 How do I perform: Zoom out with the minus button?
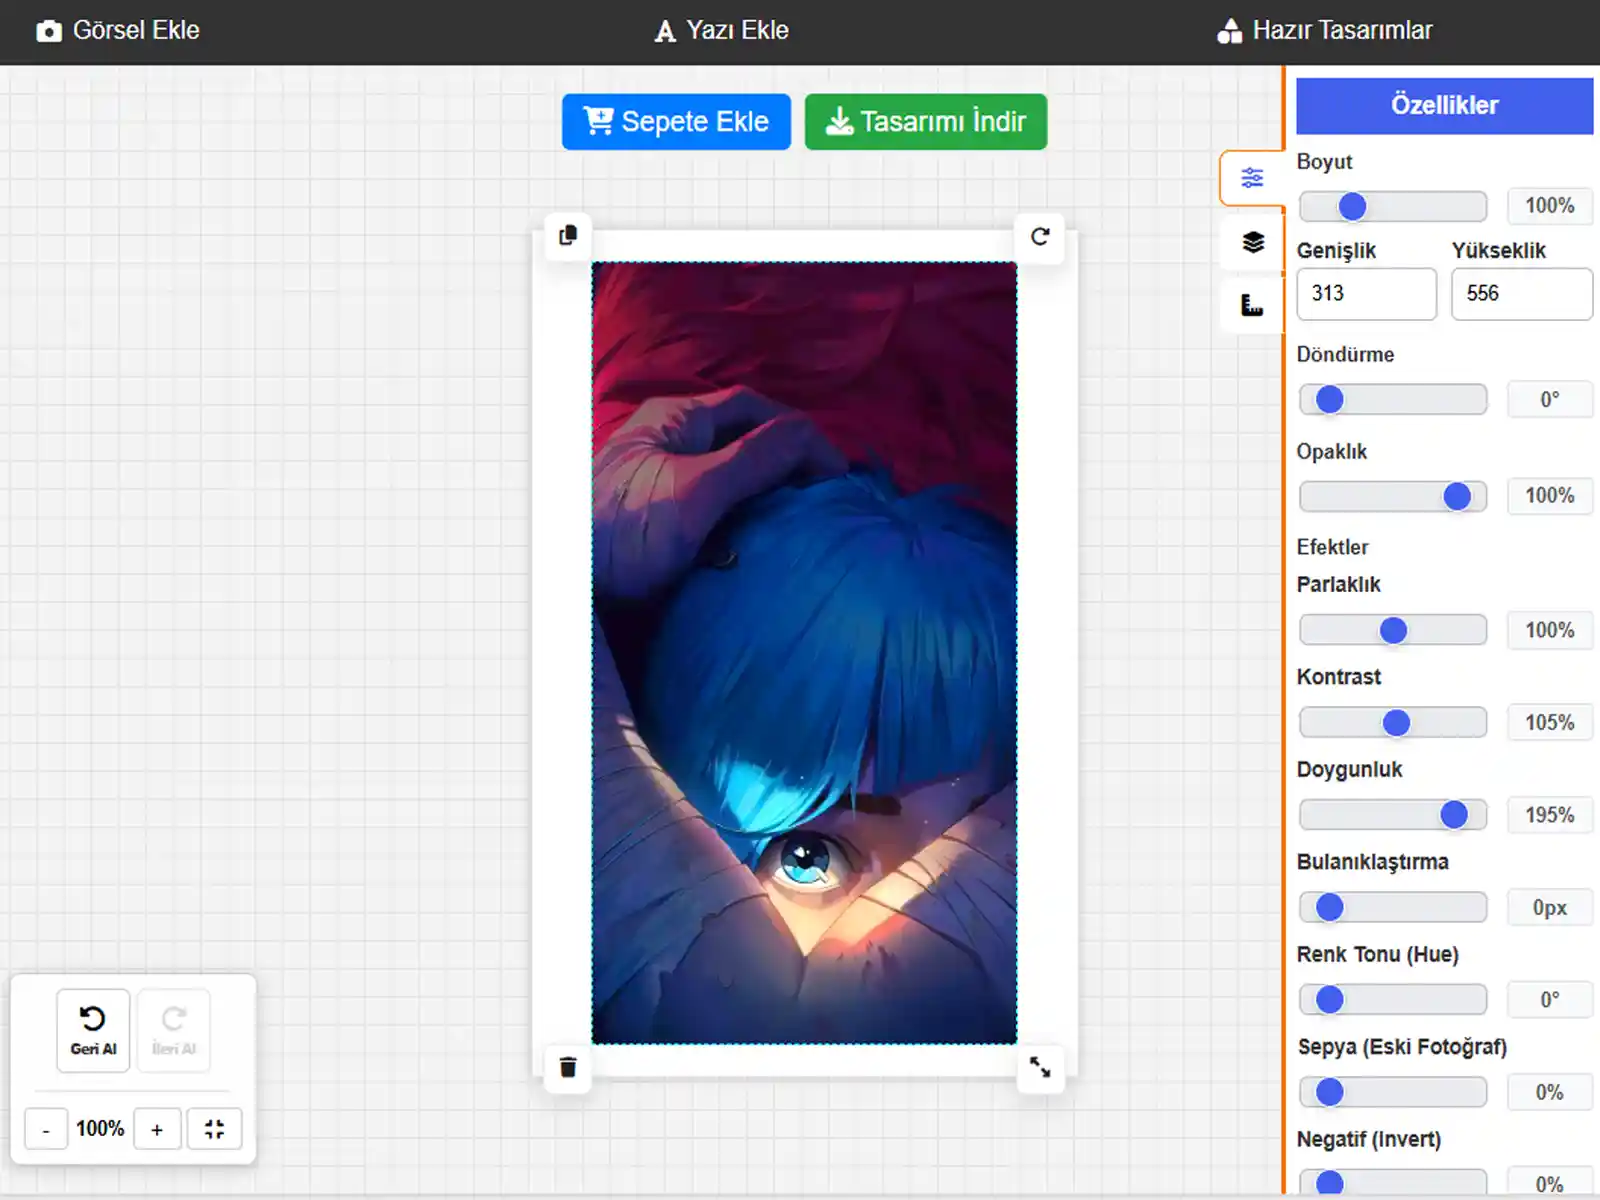pos(46,1129)
